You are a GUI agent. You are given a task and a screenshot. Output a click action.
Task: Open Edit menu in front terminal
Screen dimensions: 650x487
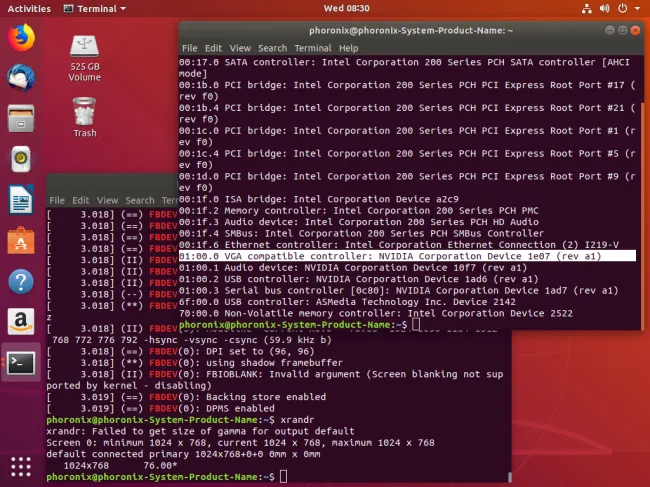pyautogui.click(x=213, y=48)
